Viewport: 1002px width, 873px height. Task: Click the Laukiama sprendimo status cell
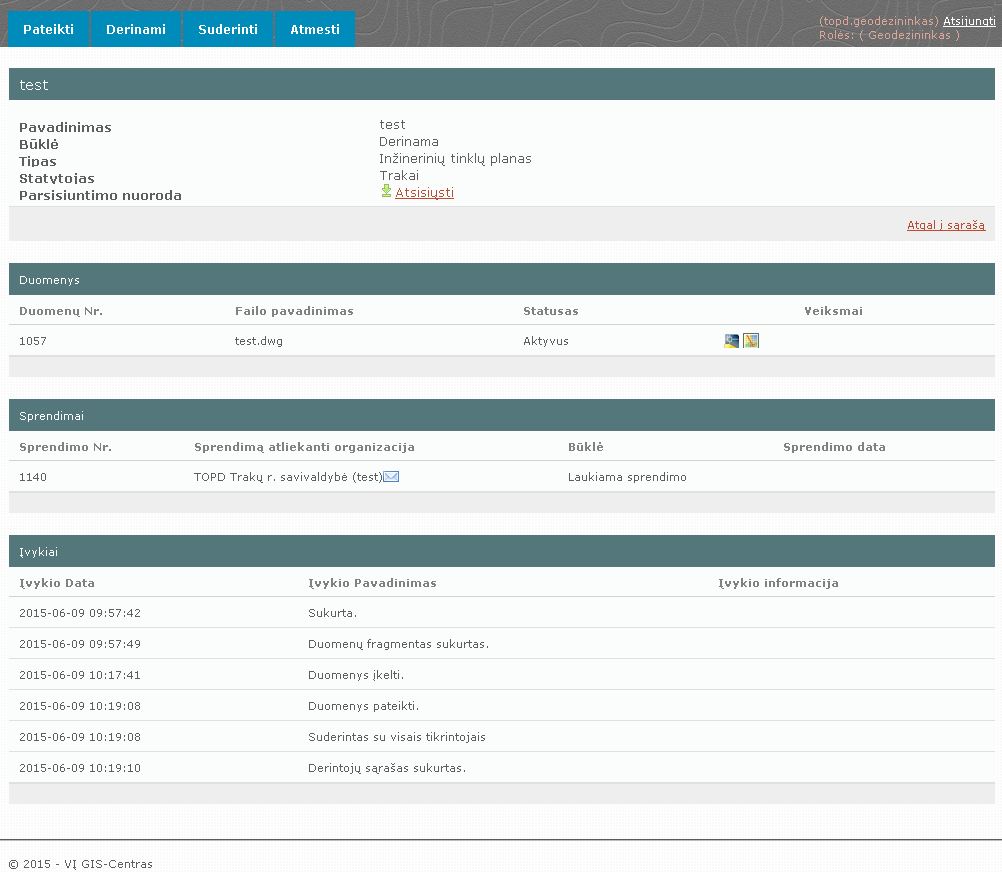pyautogui.click(x=627, y=477)
